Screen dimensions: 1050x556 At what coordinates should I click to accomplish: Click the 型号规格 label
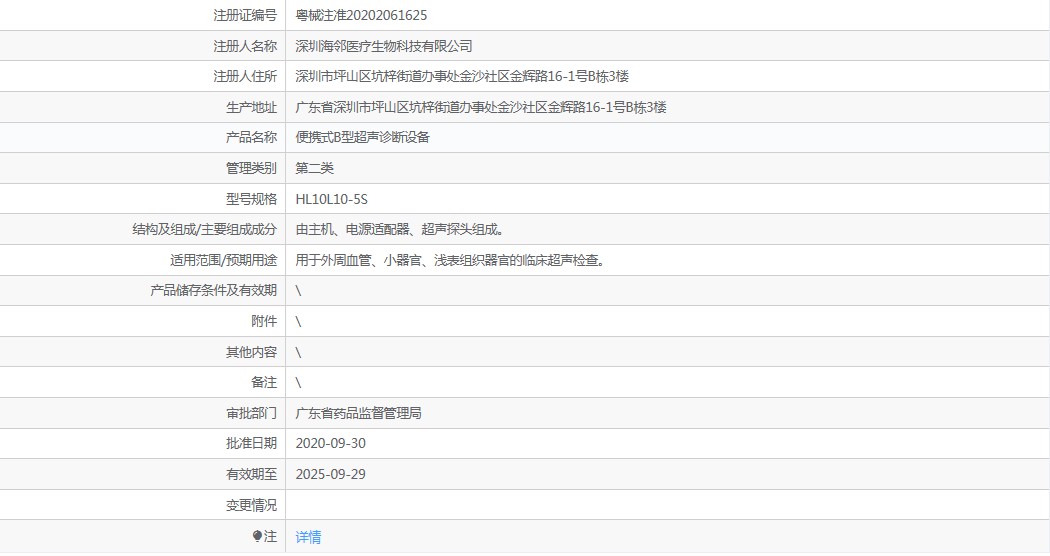pyautogui.click(x=251, y=199)
